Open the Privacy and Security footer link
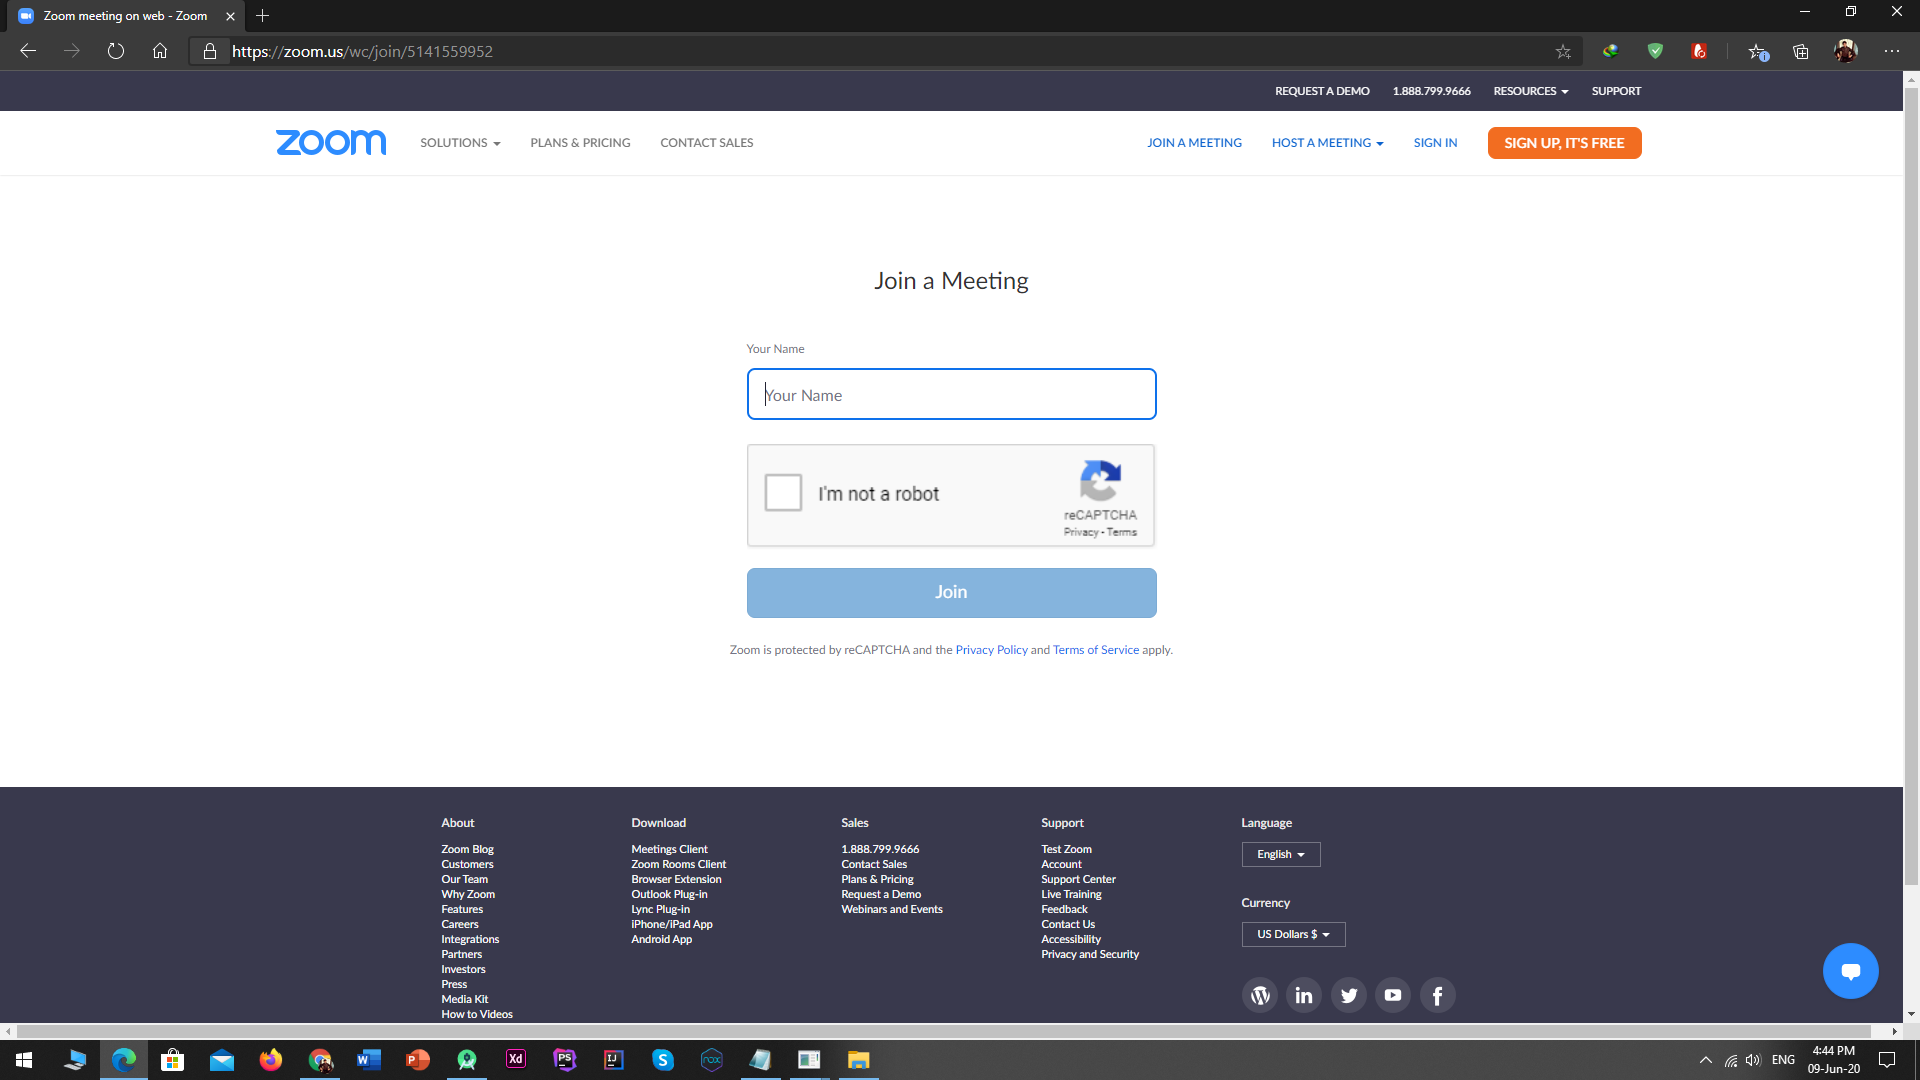 1090,955
